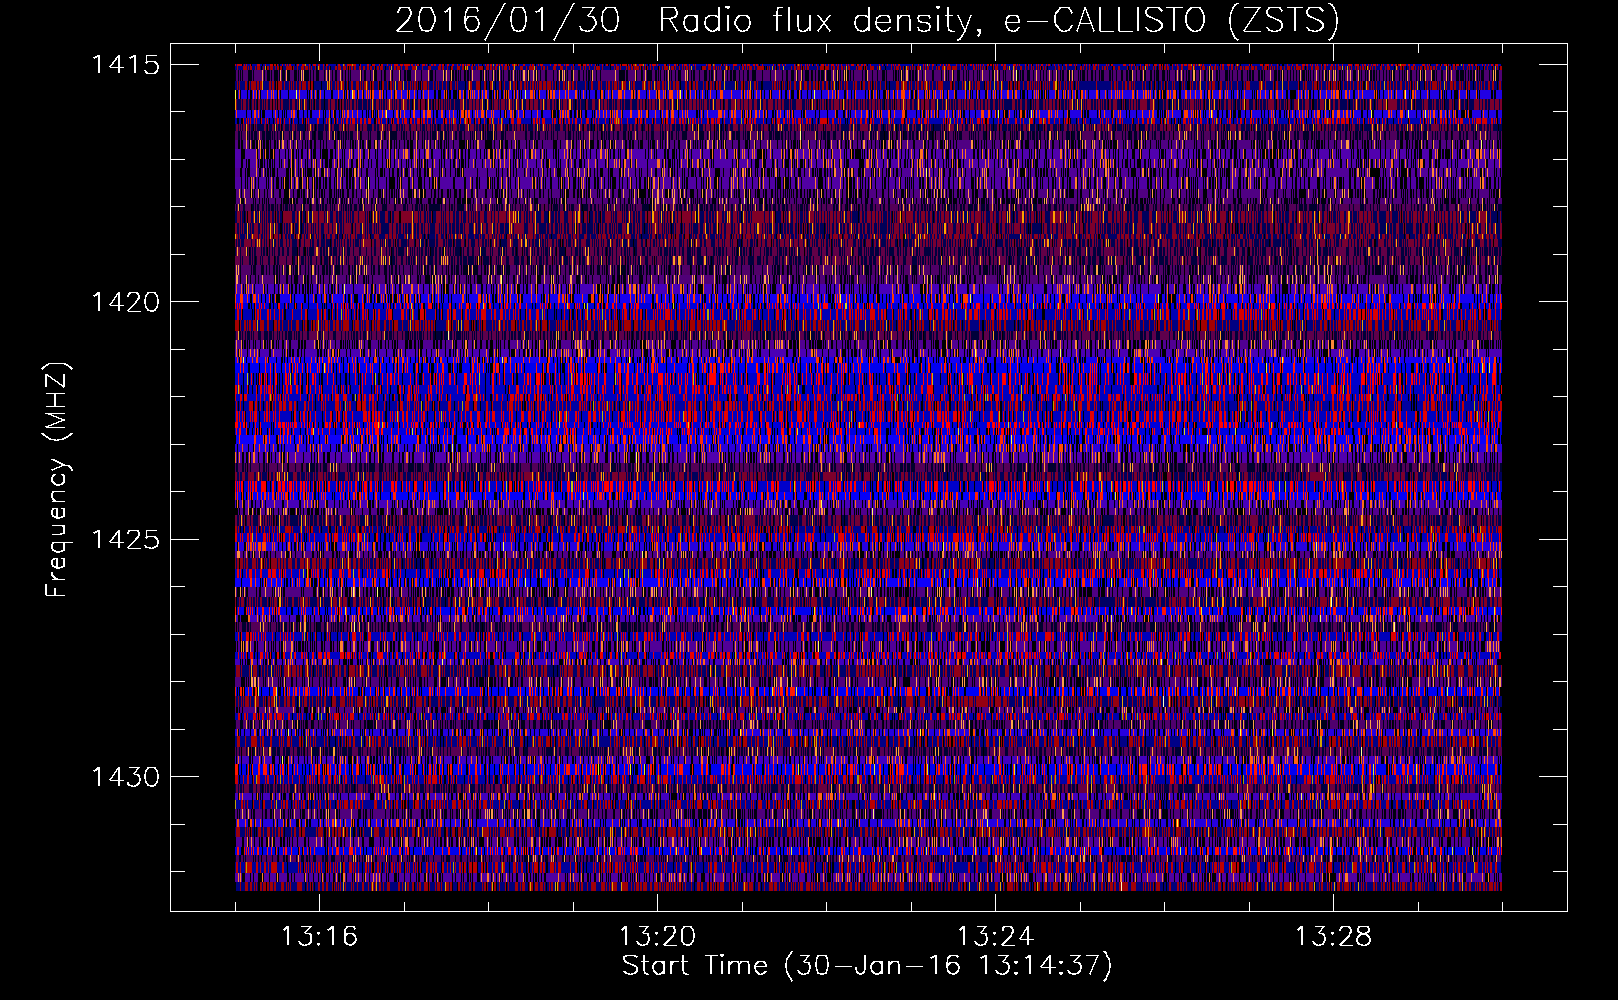1618x1000 pixels.
Task: Click the 1420 frequency tick label
Action: pyautogui.click(x=125, y=302)
